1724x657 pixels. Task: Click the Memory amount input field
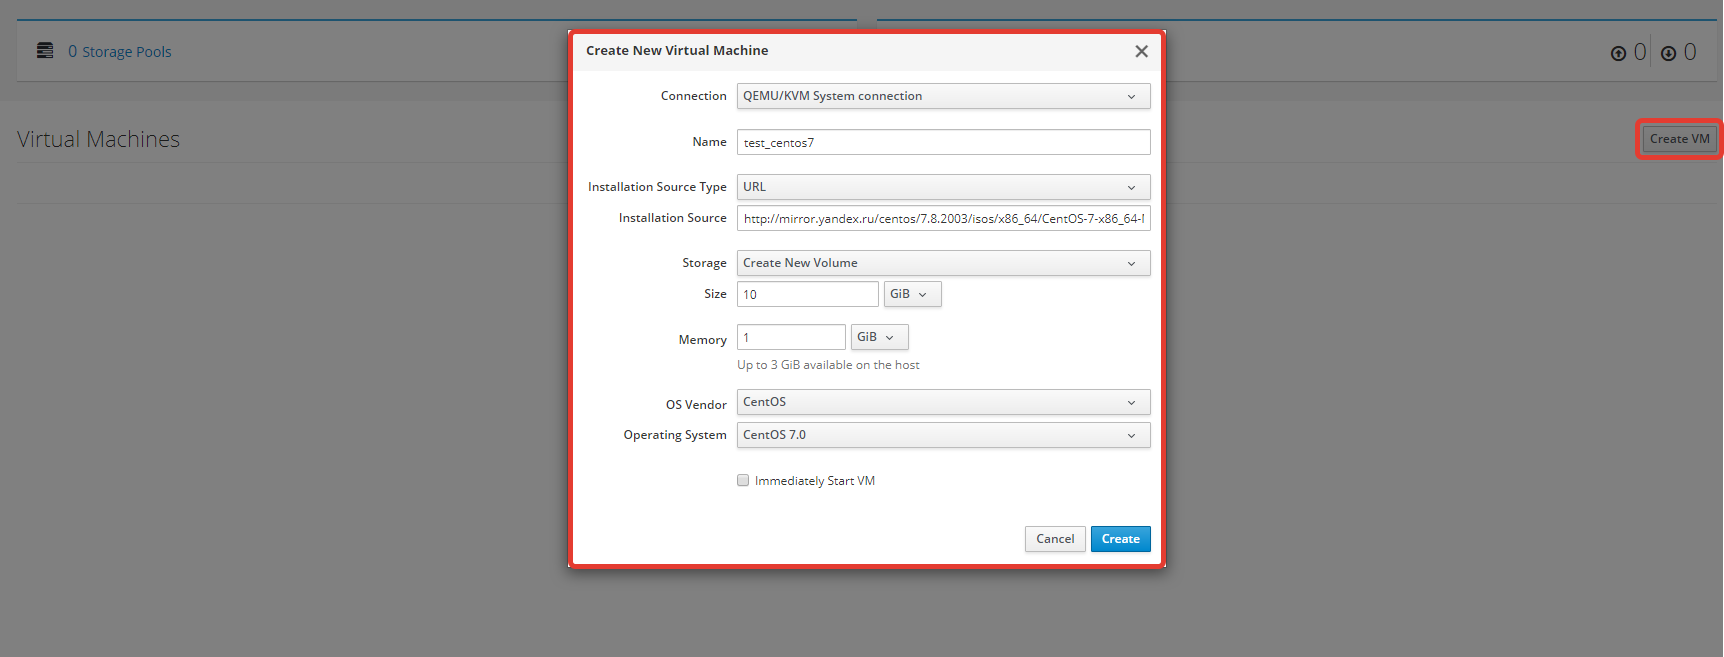(x=791, y=337)
